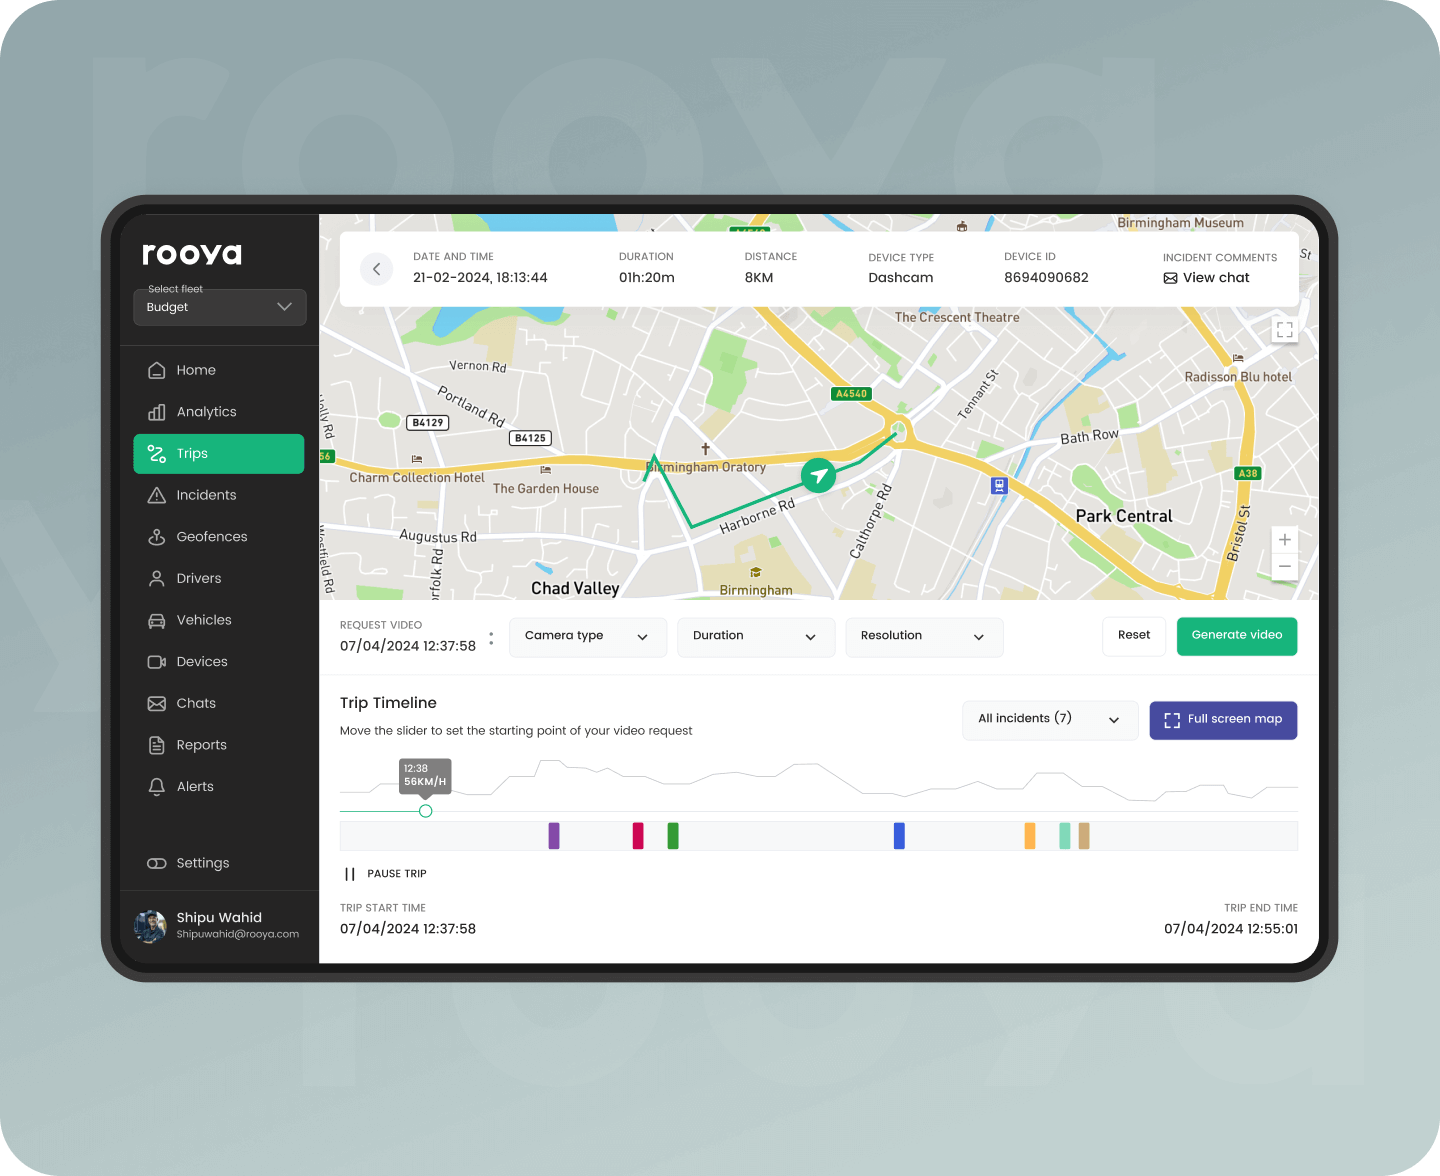Click the Geofences icon in sidebar
The image size is (1440, 1176).
[157, 537]
